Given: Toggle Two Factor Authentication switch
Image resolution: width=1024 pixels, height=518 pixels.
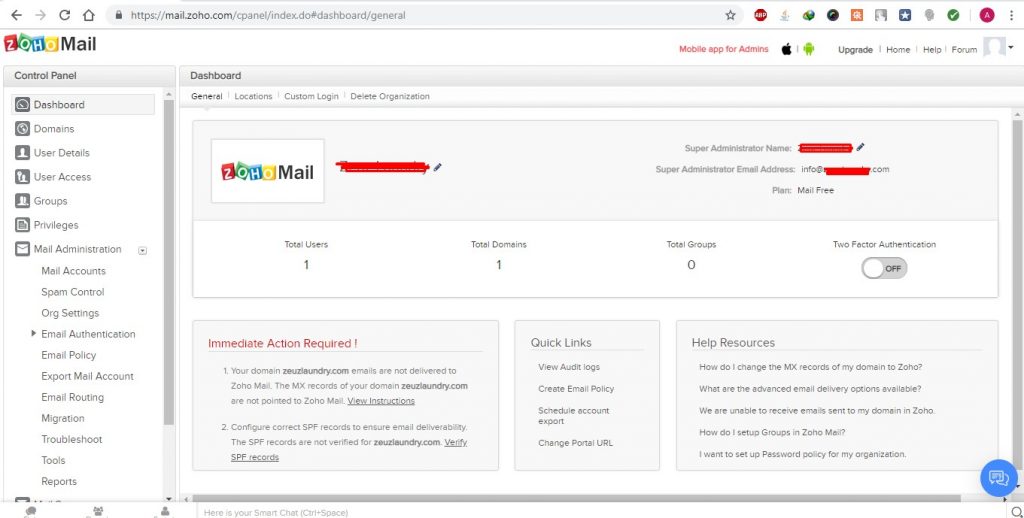Looking at the screenshot, I should coord(884,268).
